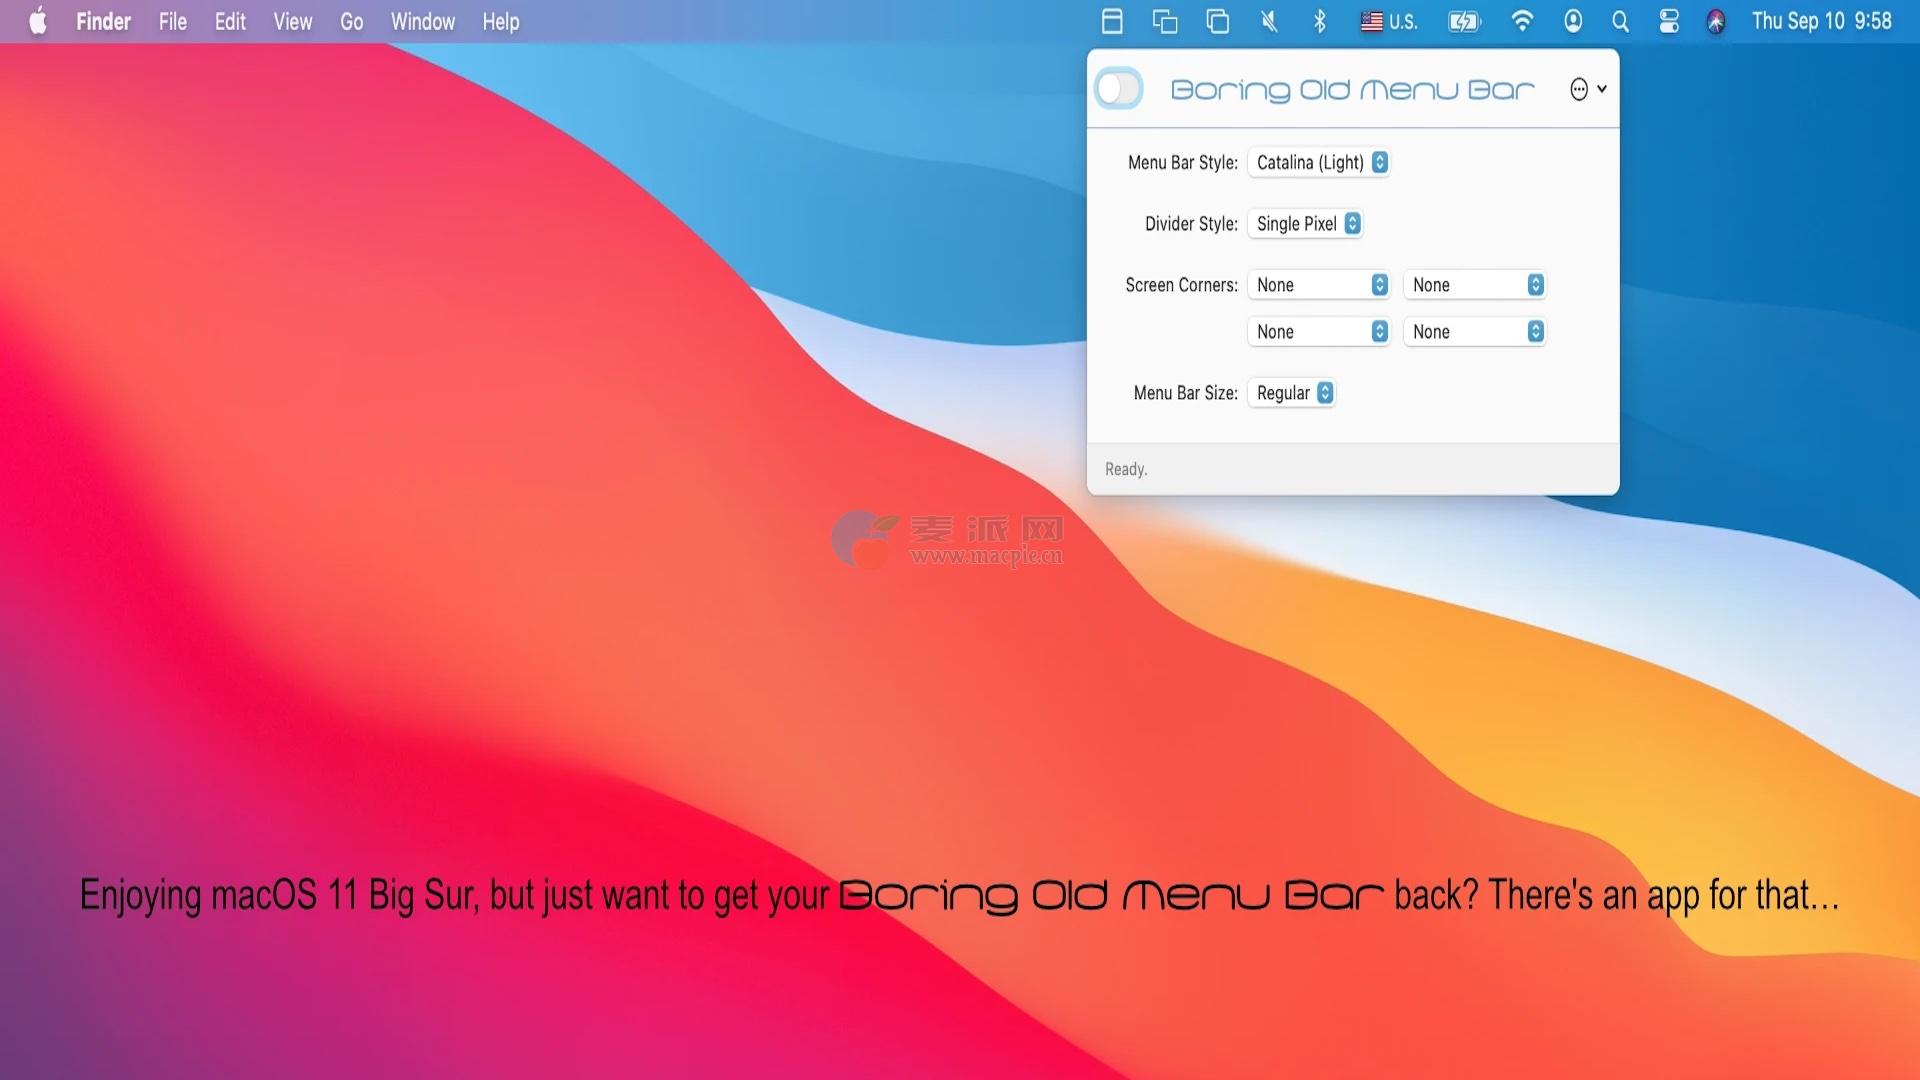Click the Bluetooth icon in menu bar
Viewport: 1920px width, 1080px height.
pyautogui.click(x=1319, y=21)
